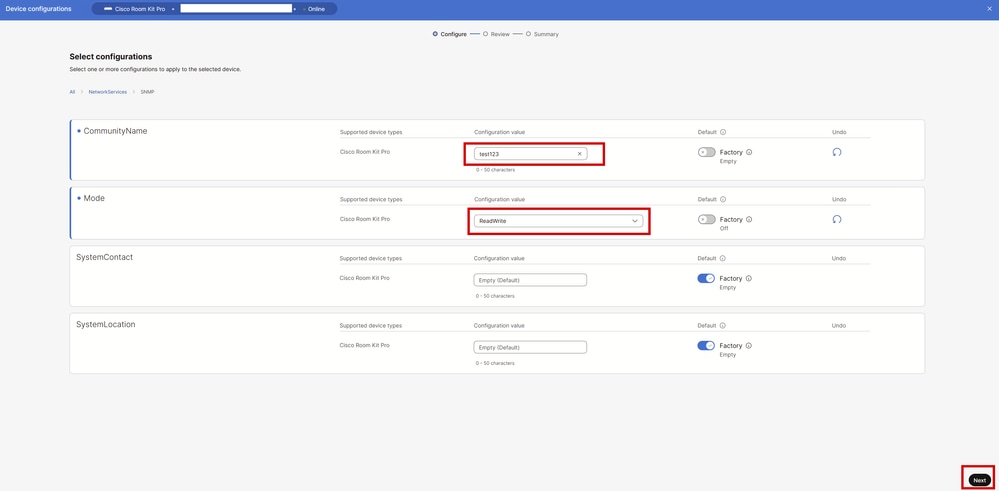Screen dimensions: 999x491
Task: Open info icon next to Mode Factory label
Action: [x=749, y=219]
